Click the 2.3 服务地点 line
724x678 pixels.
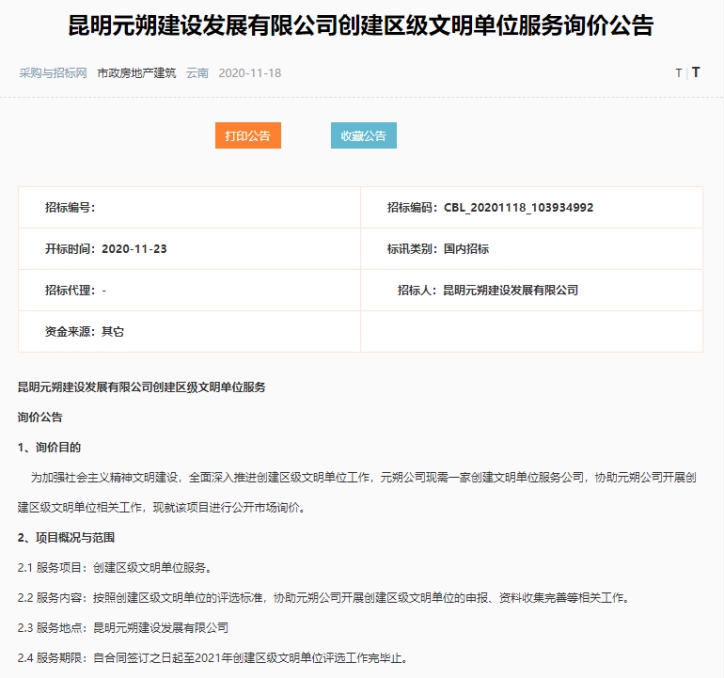point(123,628)
